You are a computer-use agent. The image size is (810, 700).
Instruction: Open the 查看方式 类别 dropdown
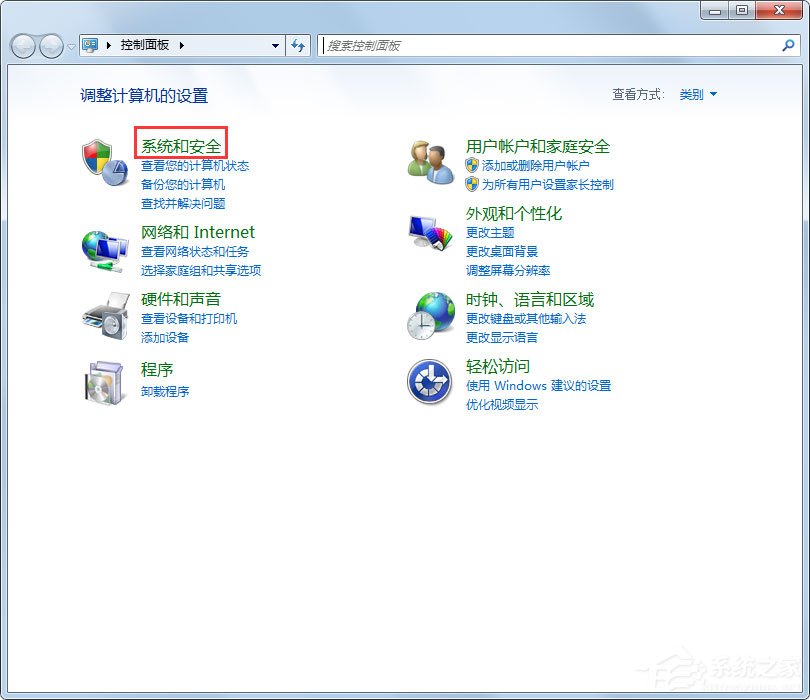697,95
